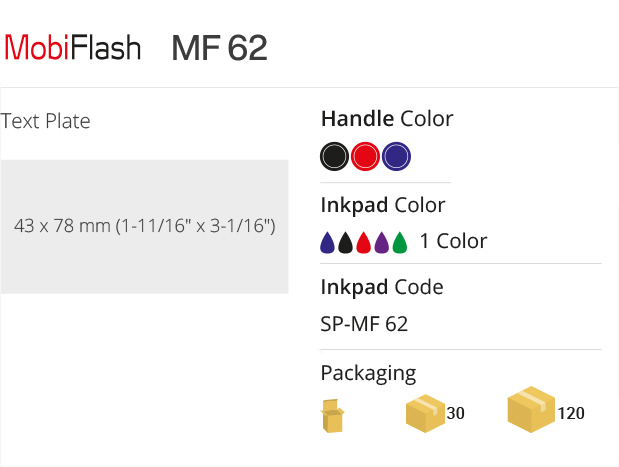Click the green inkpad drop icon
This screenshot has height=467, width=619.
pyautogui.click(x=400, y=242)
